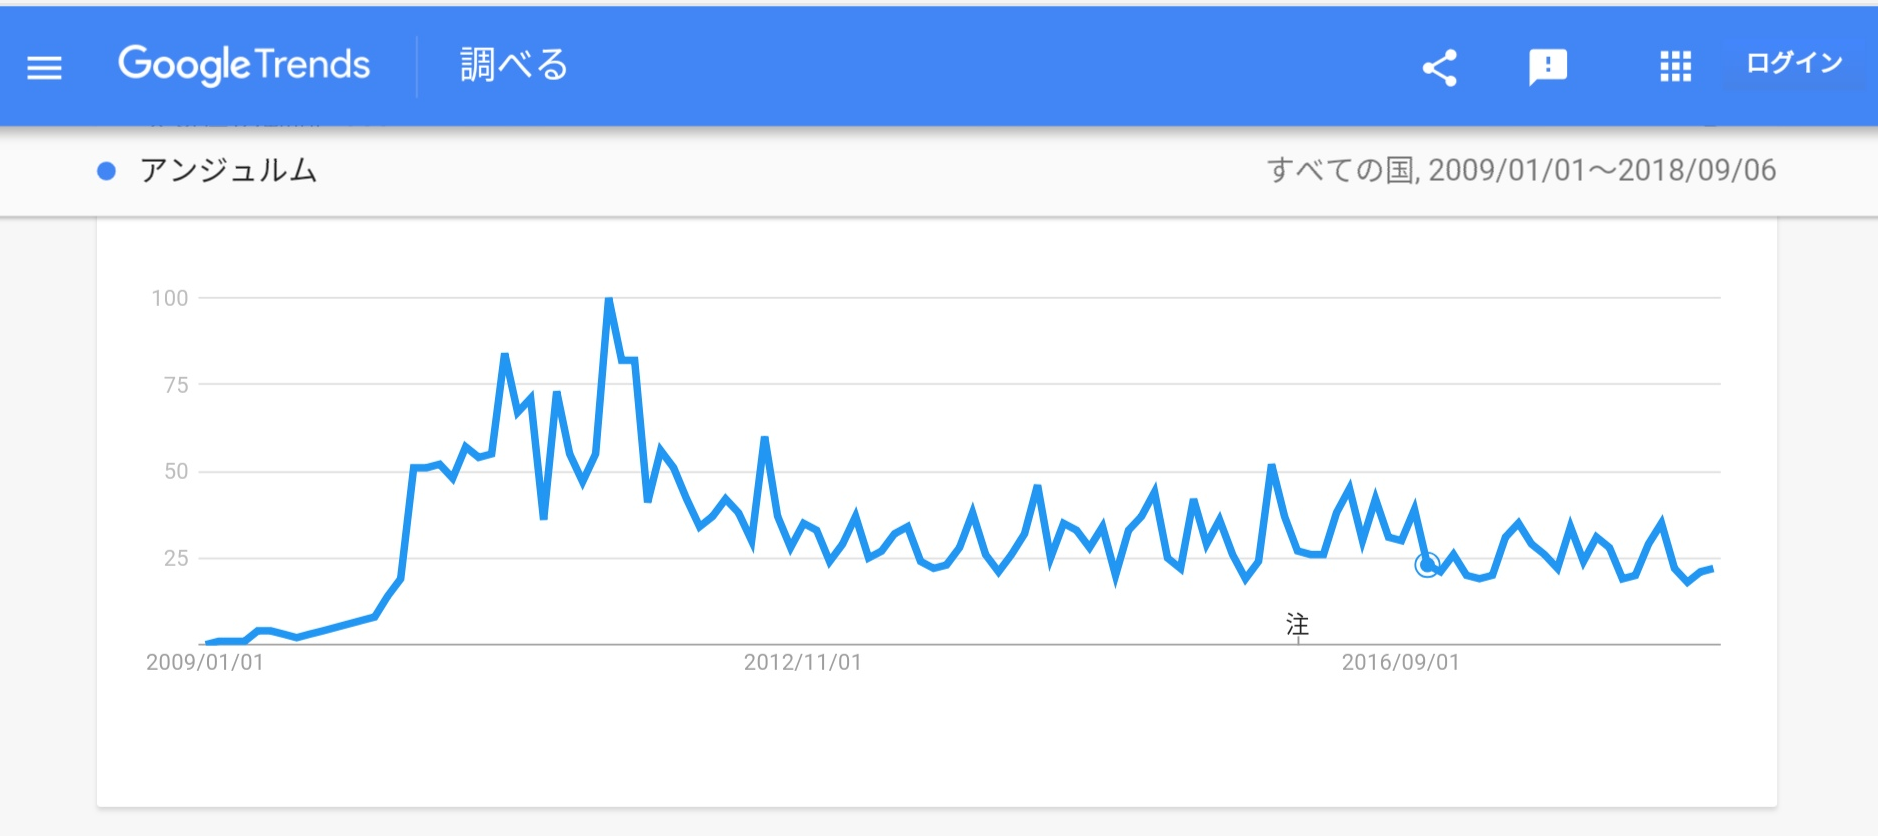
Task: Click the 100 value axis label
Action: (170, 298)
